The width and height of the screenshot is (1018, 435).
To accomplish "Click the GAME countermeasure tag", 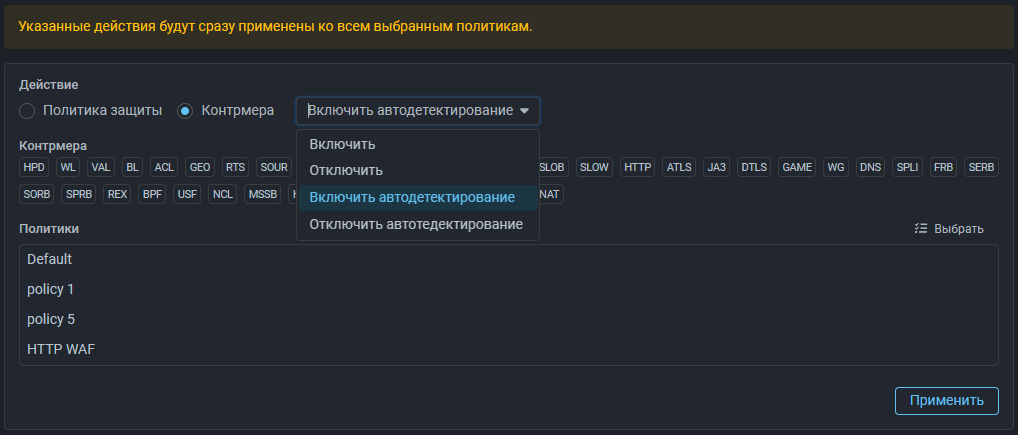I will (x=797, y=167).
